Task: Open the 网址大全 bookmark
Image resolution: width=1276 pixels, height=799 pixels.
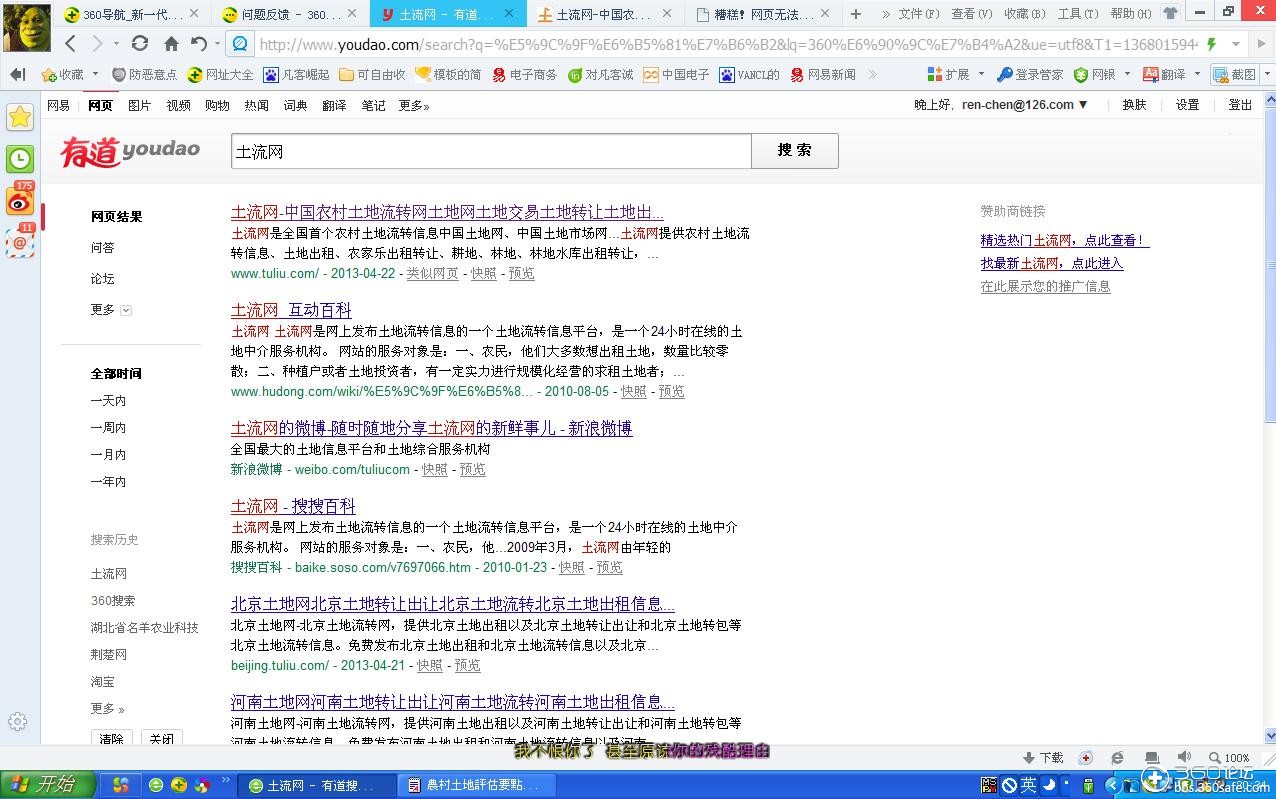Action: (220, 75)
